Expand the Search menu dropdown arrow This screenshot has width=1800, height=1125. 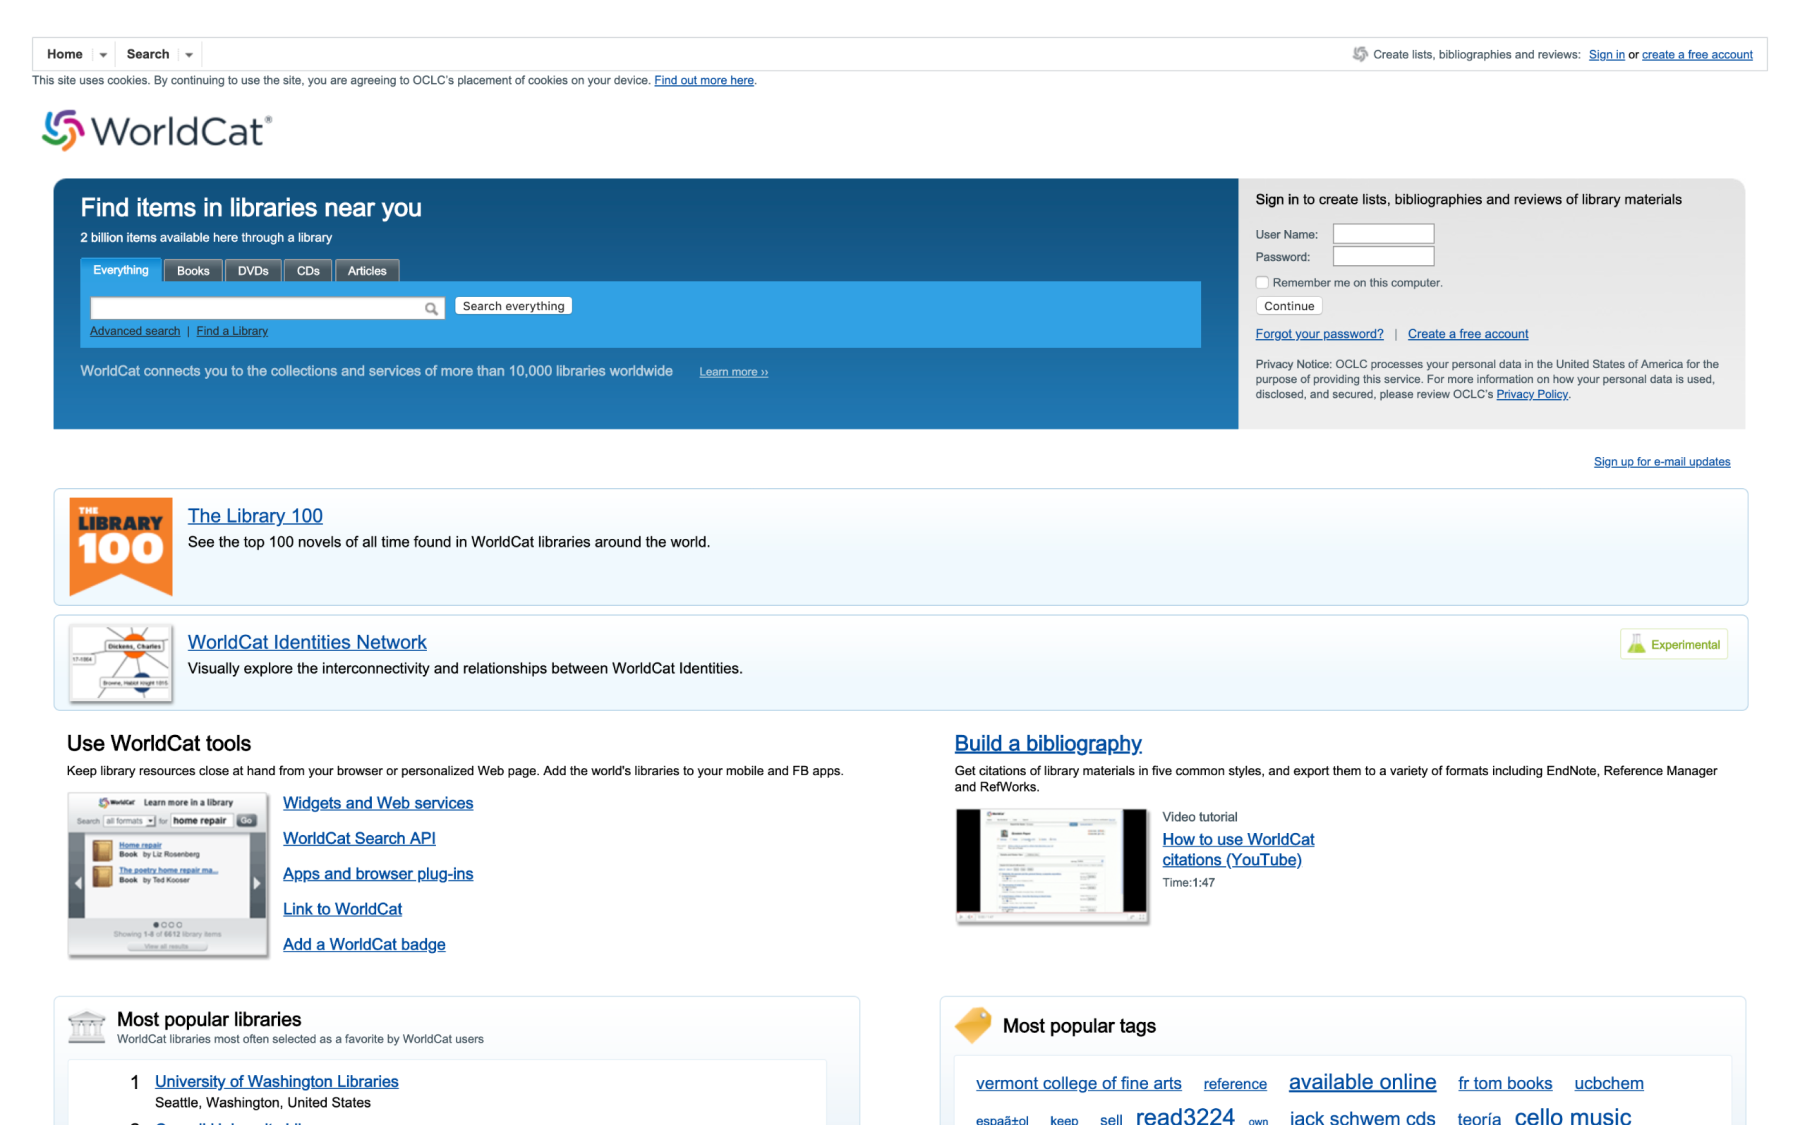(x=189, y=55)
